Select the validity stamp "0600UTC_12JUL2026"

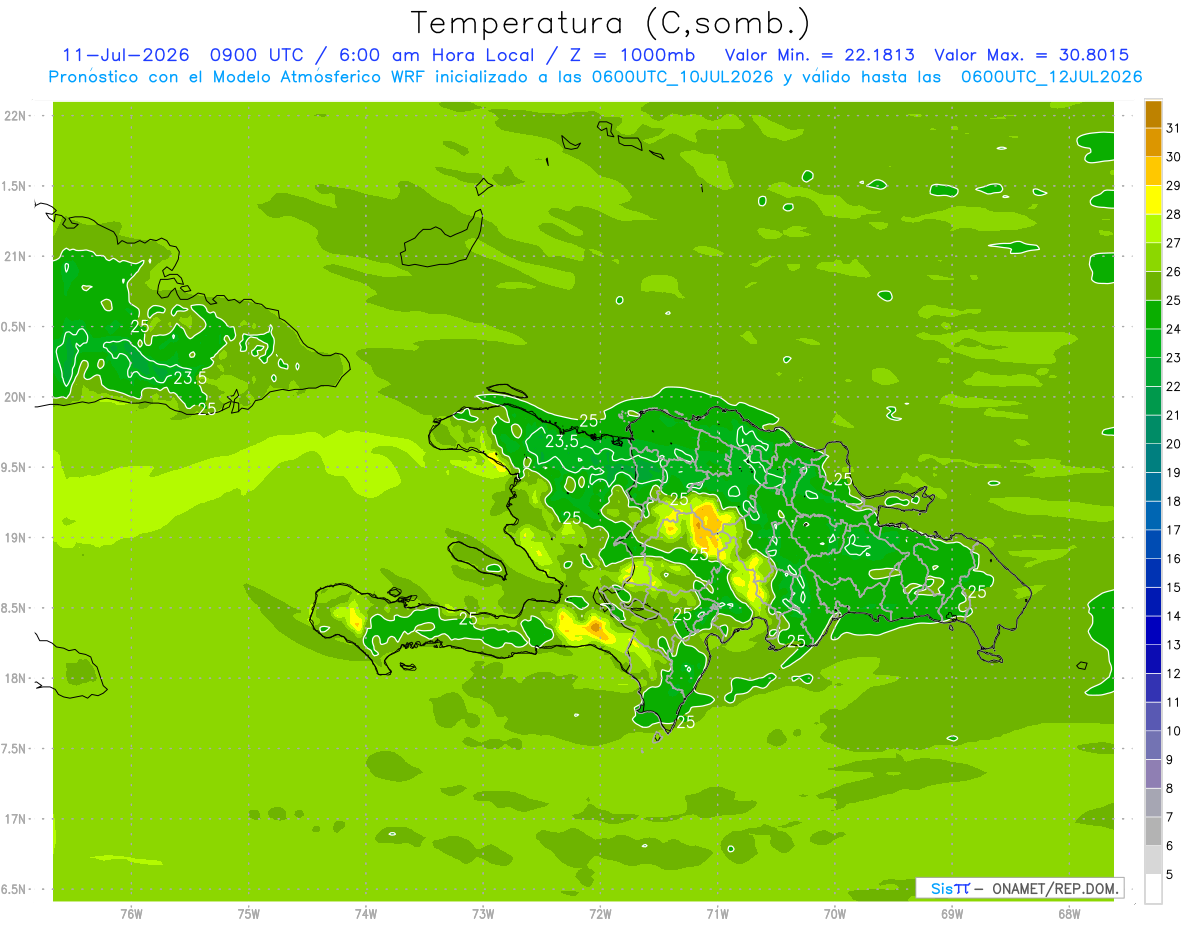coord(1051,76)
